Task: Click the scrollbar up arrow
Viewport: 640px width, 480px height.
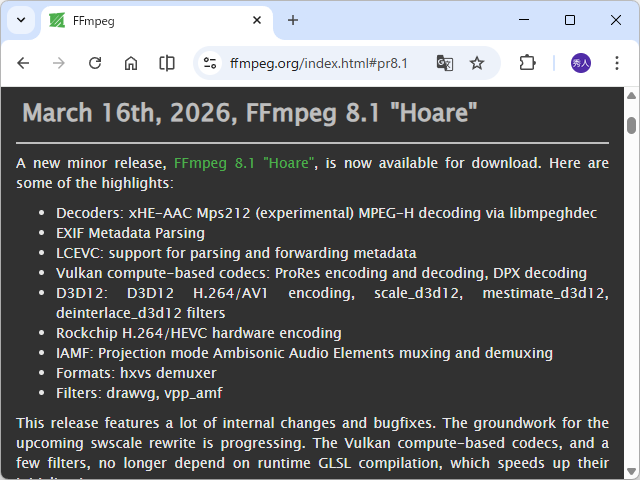Action: (x=631, y=96)
